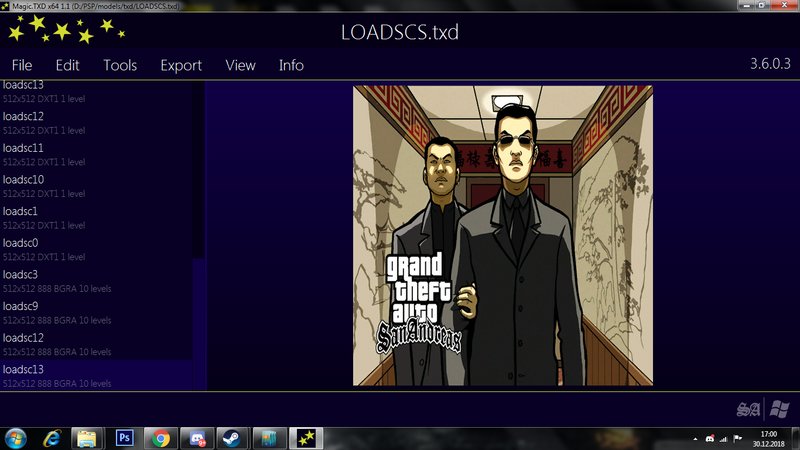This screenshot has width=800, height=450.
Task: Open Discord from the taskbar
Action: pos(197,438)
